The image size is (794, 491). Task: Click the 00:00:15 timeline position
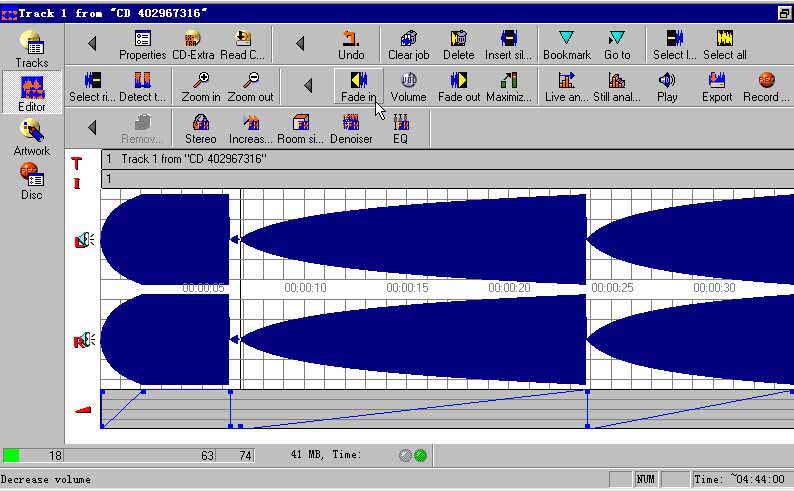click(408, 288)
